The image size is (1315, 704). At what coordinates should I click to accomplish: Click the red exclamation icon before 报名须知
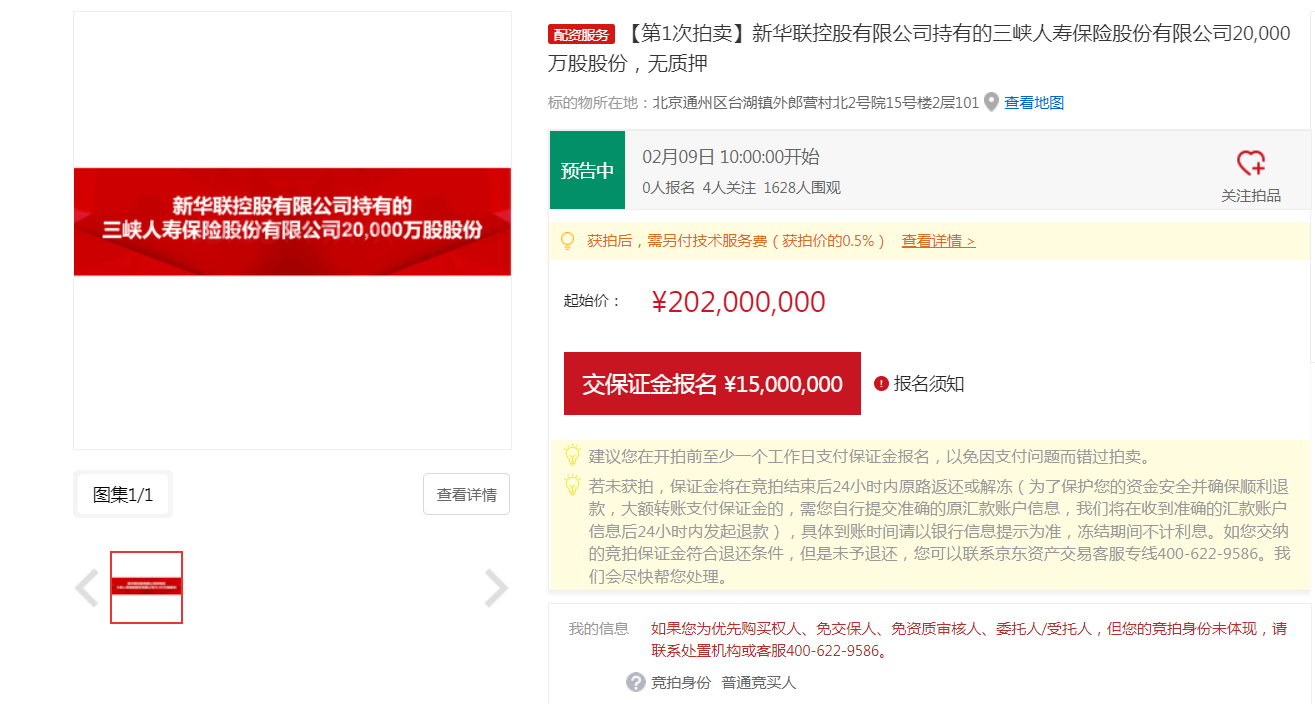(881, 384)
